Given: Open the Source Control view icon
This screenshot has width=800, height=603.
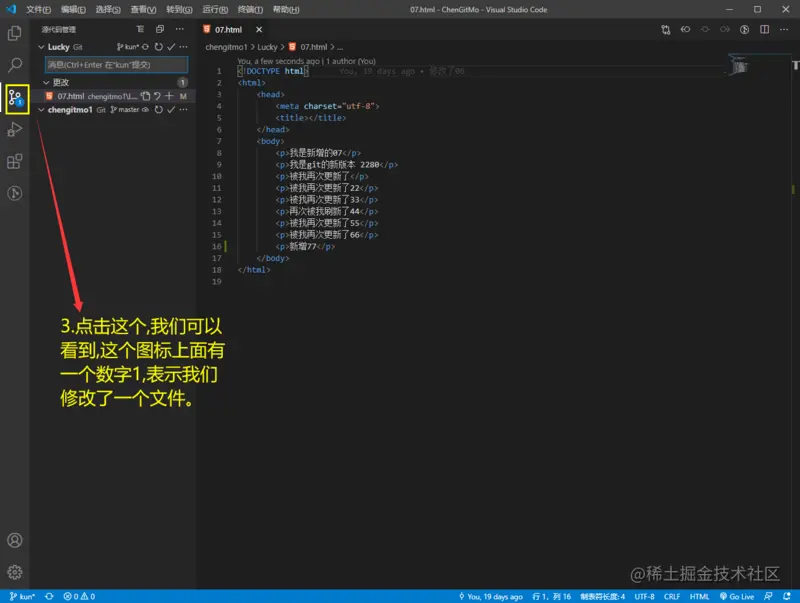Looking at the screenshot, I should (16, 98).
